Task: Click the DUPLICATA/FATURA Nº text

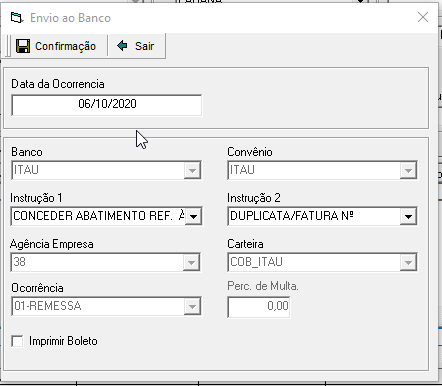Action: click(292, 216)
